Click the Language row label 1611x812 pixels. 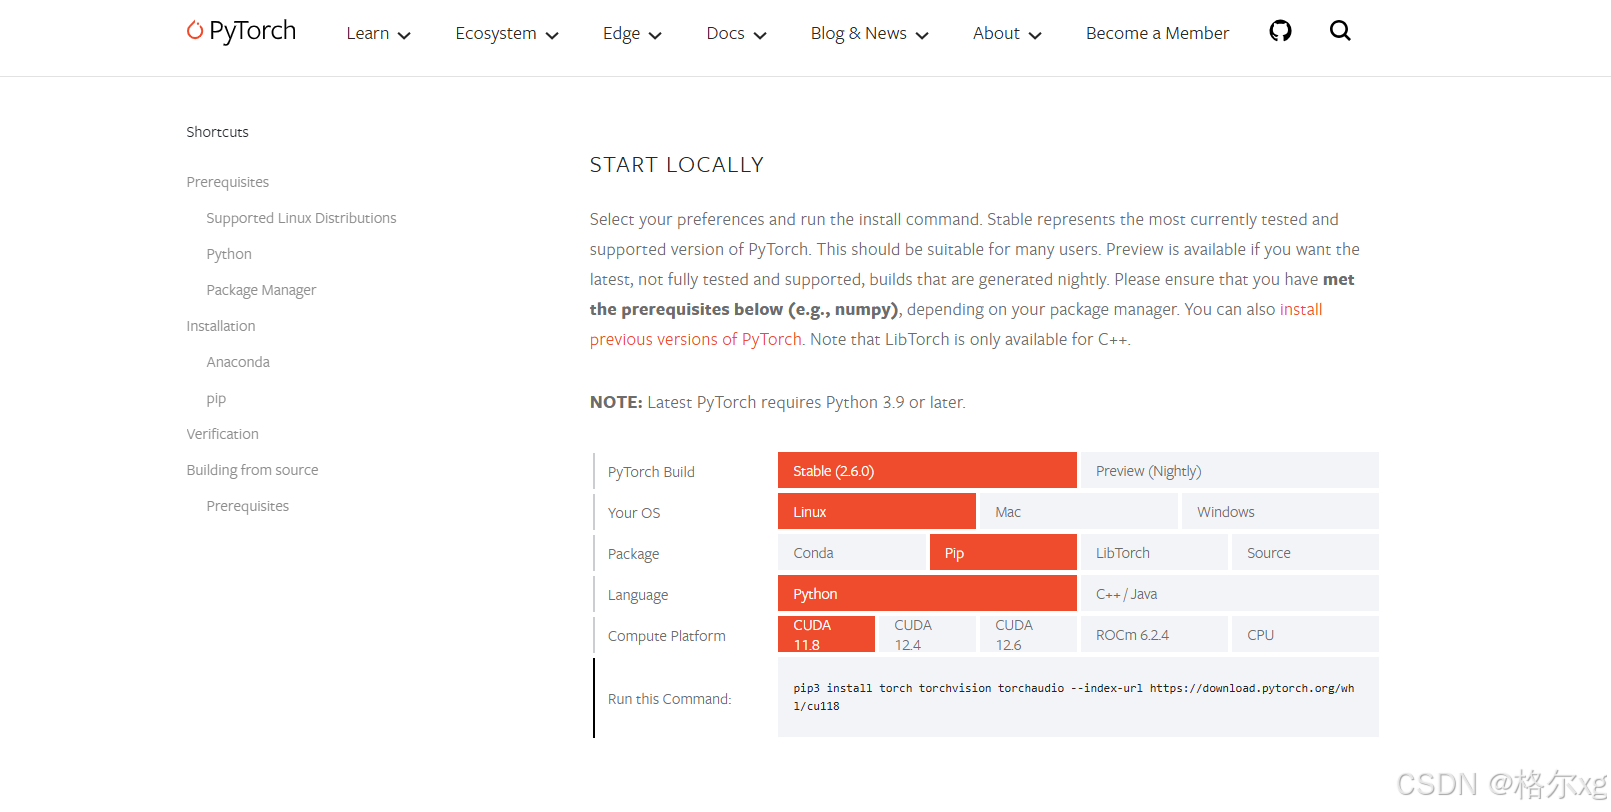click(x=638, y=595)
